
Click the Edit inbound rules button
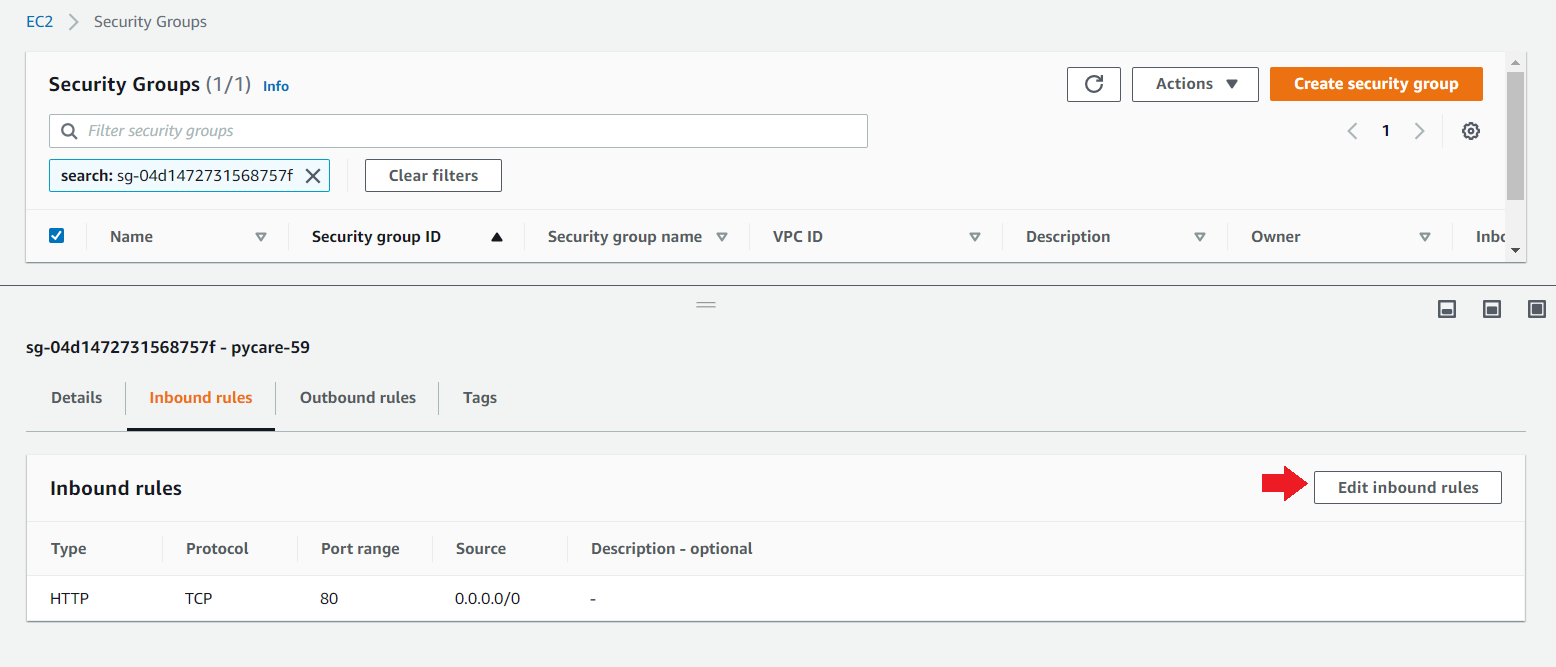[1407, 487]
